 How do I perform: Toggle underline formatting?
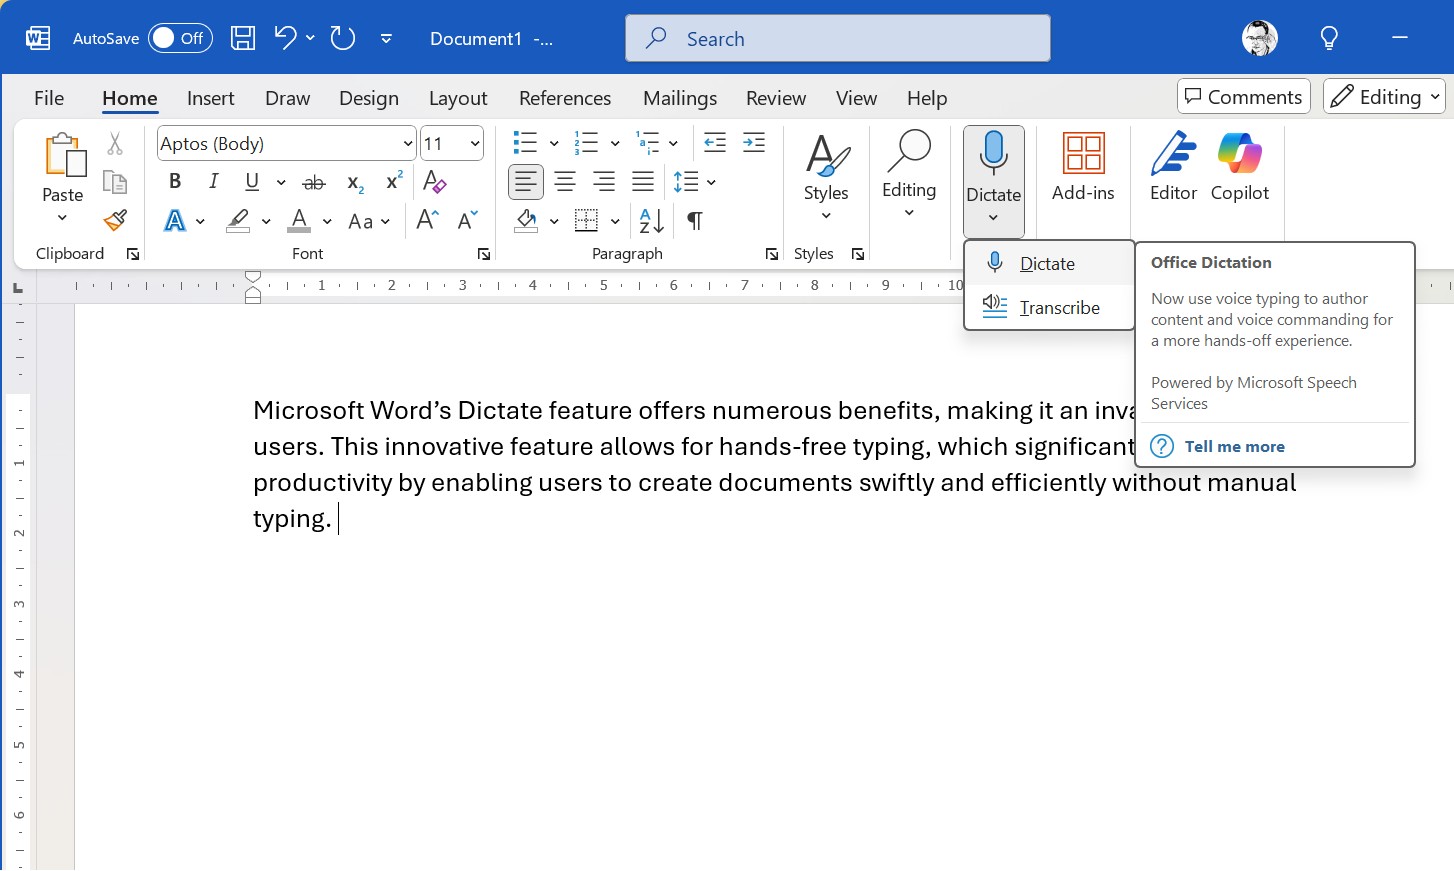click(252, 181)
